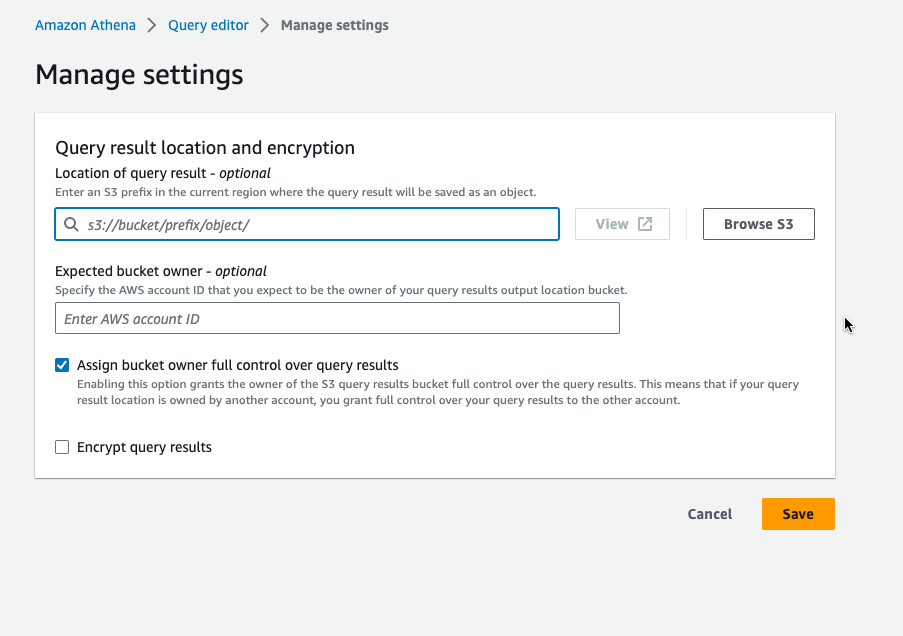
Task: Go to Amazon Athena breadcrumb link
Action: pos(85,25)
